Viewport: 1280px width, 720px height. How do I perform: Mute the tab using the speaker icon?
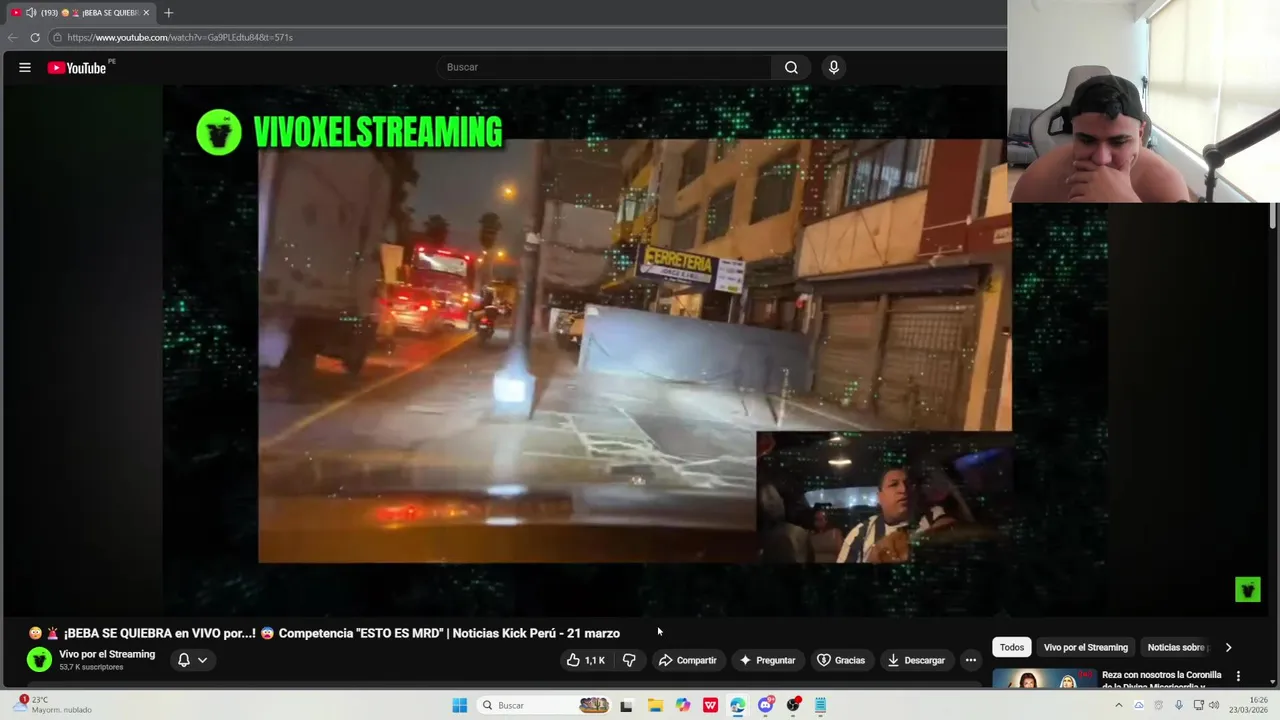pos(31,13)
